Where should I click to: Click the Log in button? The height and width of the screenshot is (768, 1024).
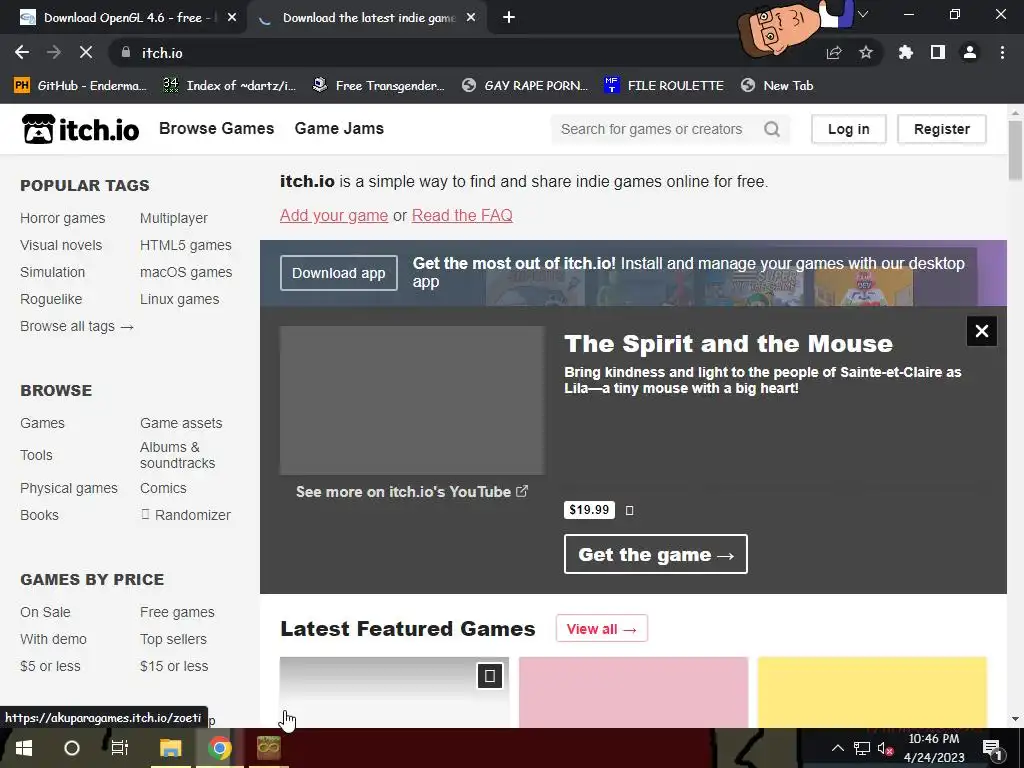point(848,129)
